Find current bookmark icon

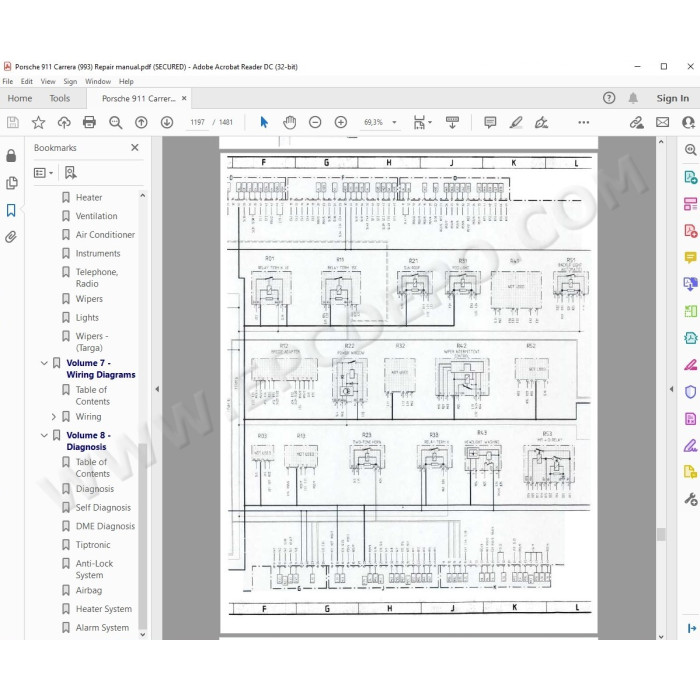[70, 173]
